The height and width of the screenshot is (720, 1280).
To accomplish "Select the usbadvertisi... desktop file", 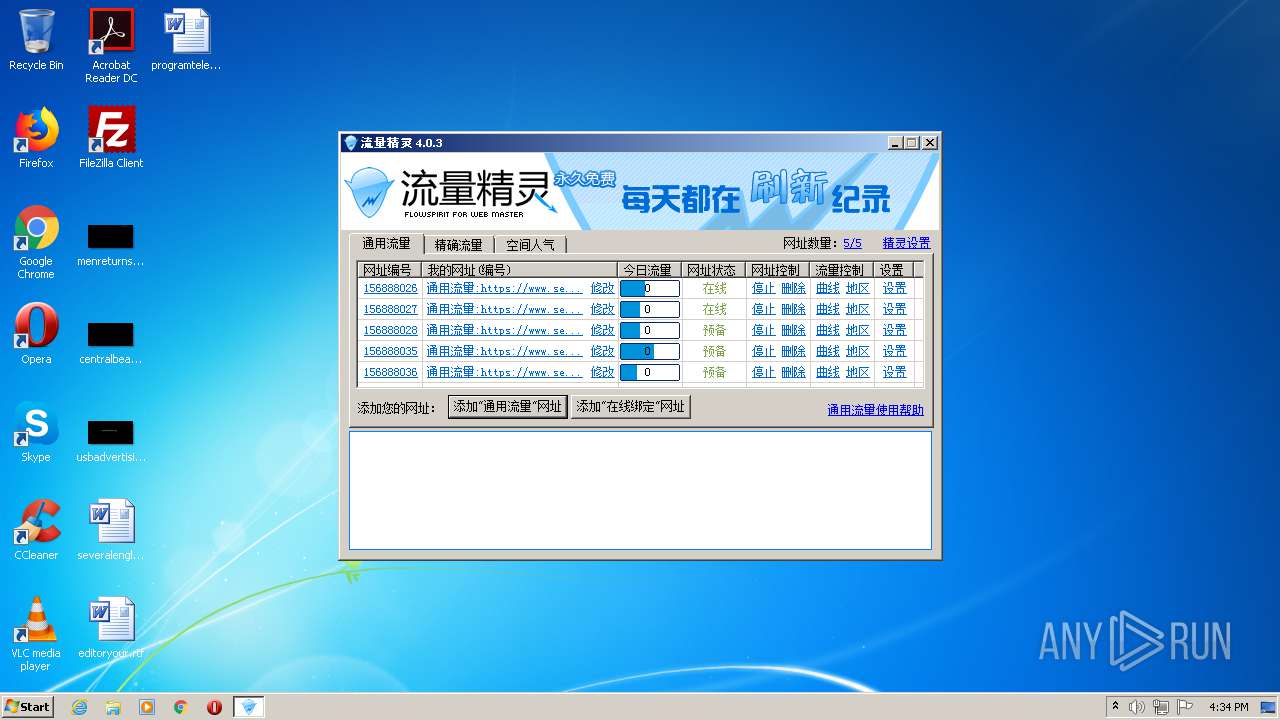I will click(x=111, y=441).
